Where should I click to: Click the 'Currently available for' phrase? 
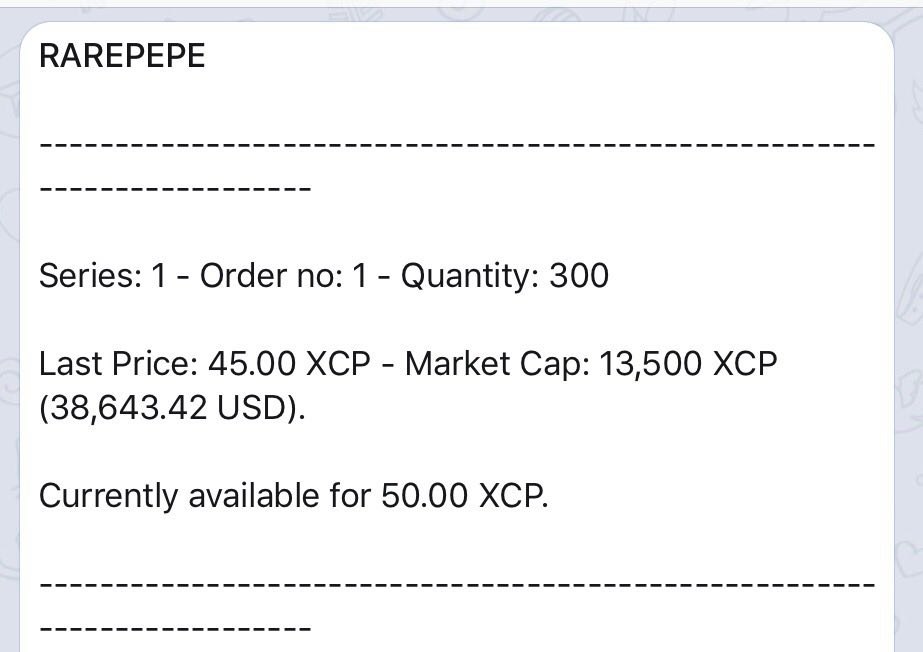point(205,495)
